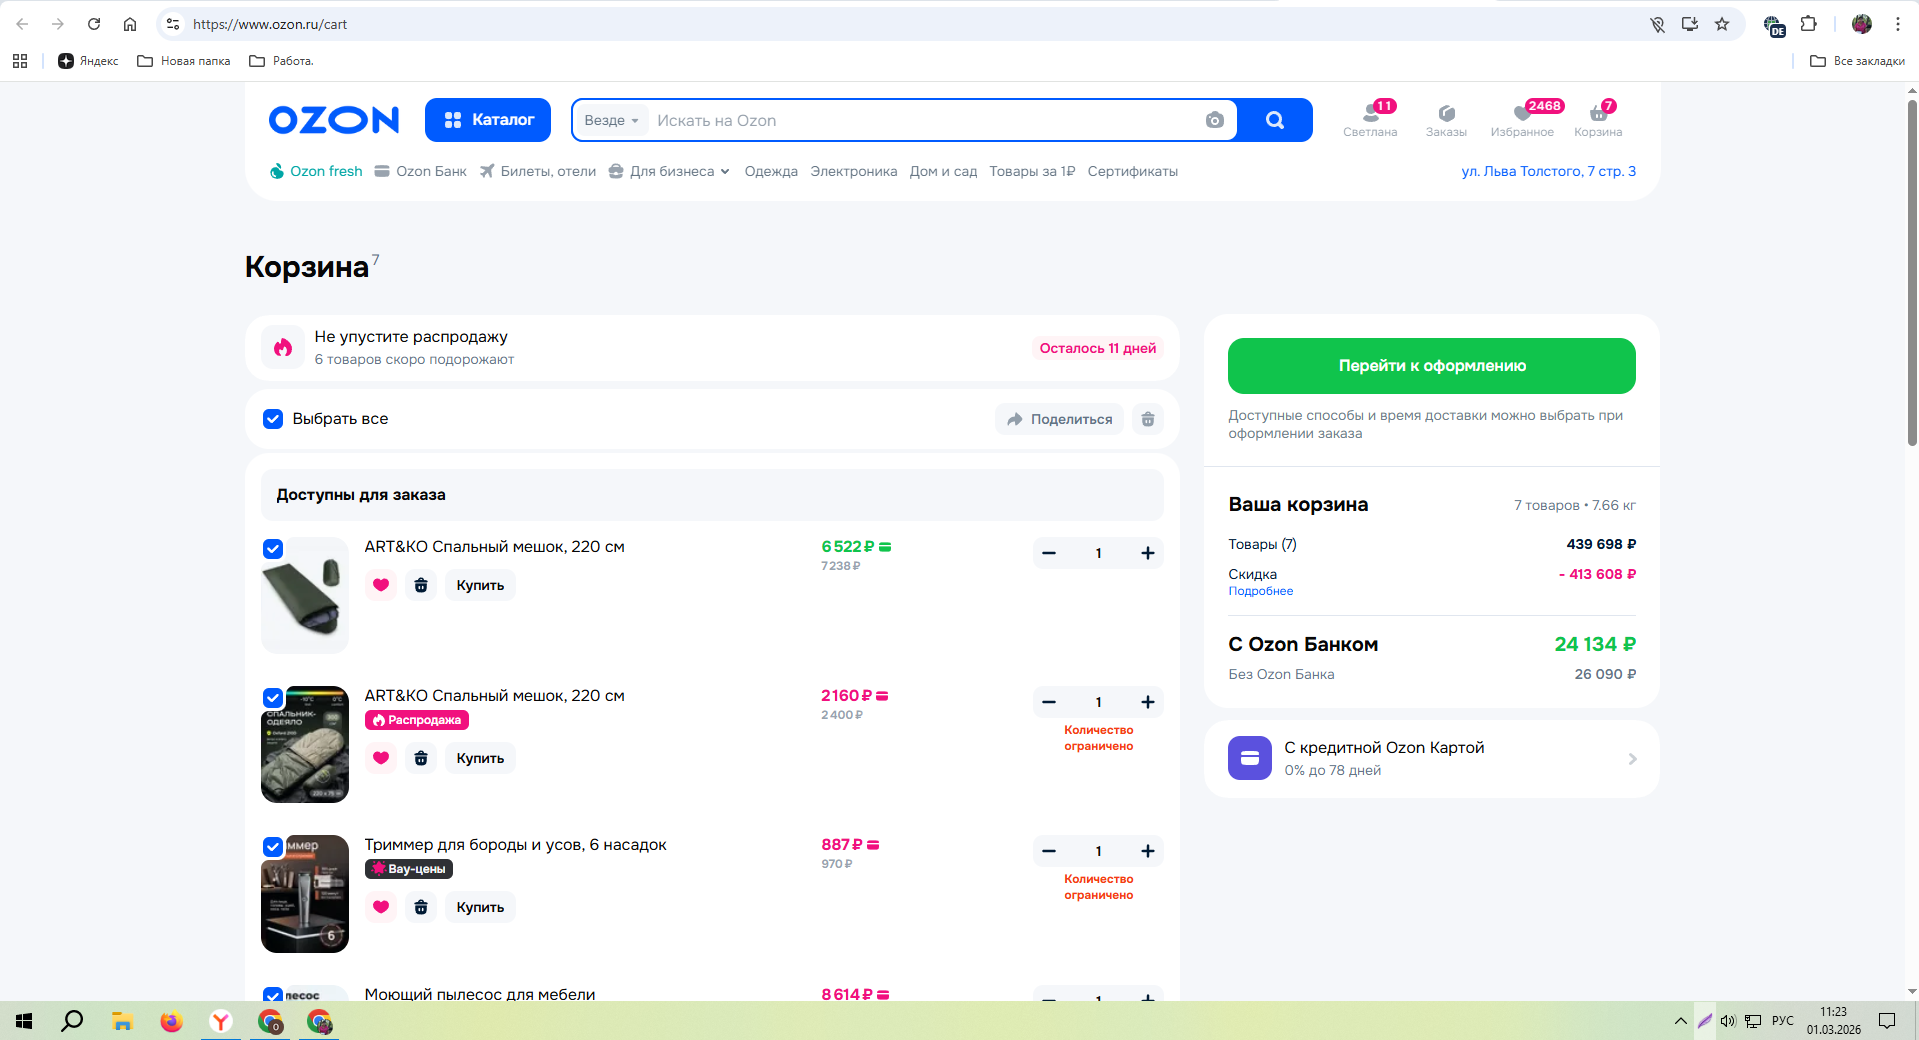Click Перейти к оформлению button
This screenshot has height=1040, width=1919.
1432,366
